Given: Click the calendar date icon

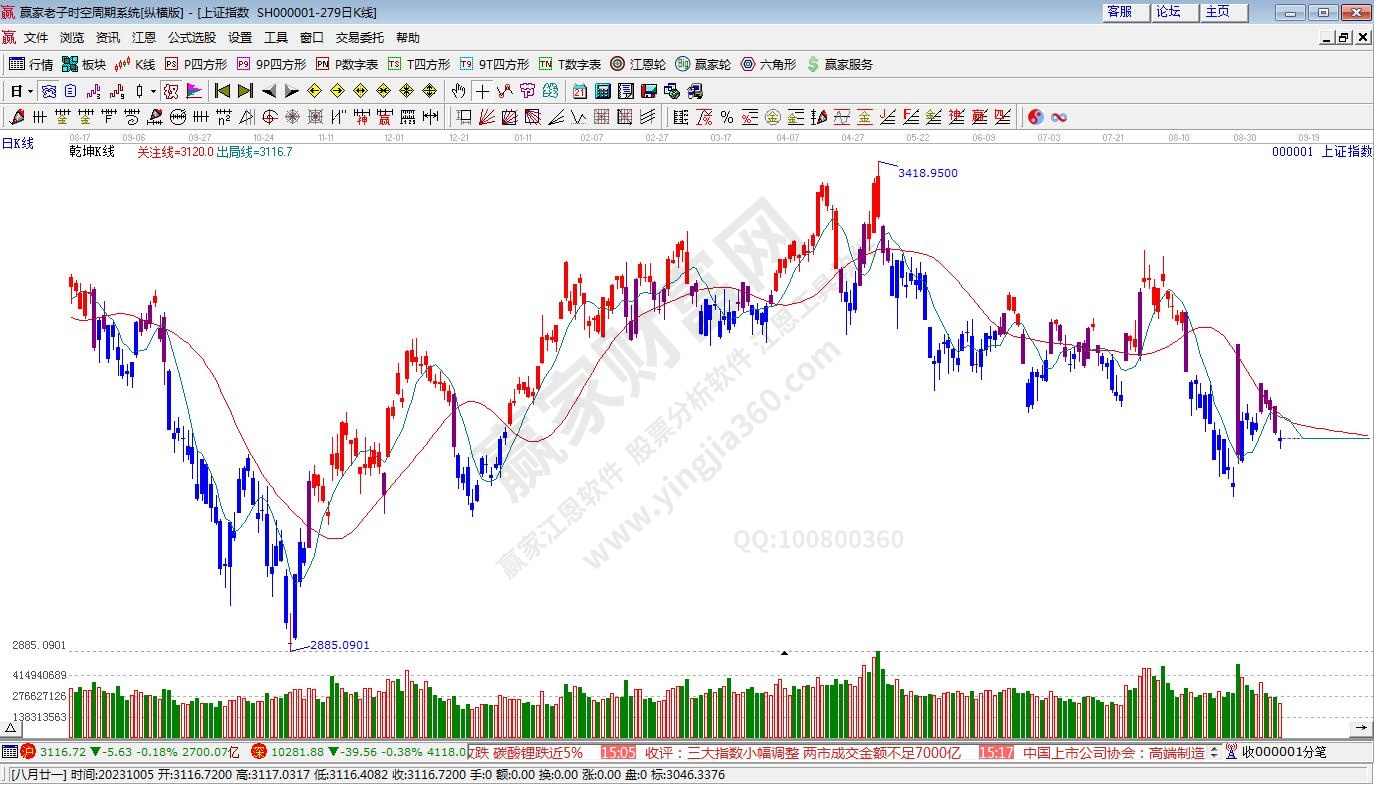Looking at the screenshot, I should click(580, 91).
